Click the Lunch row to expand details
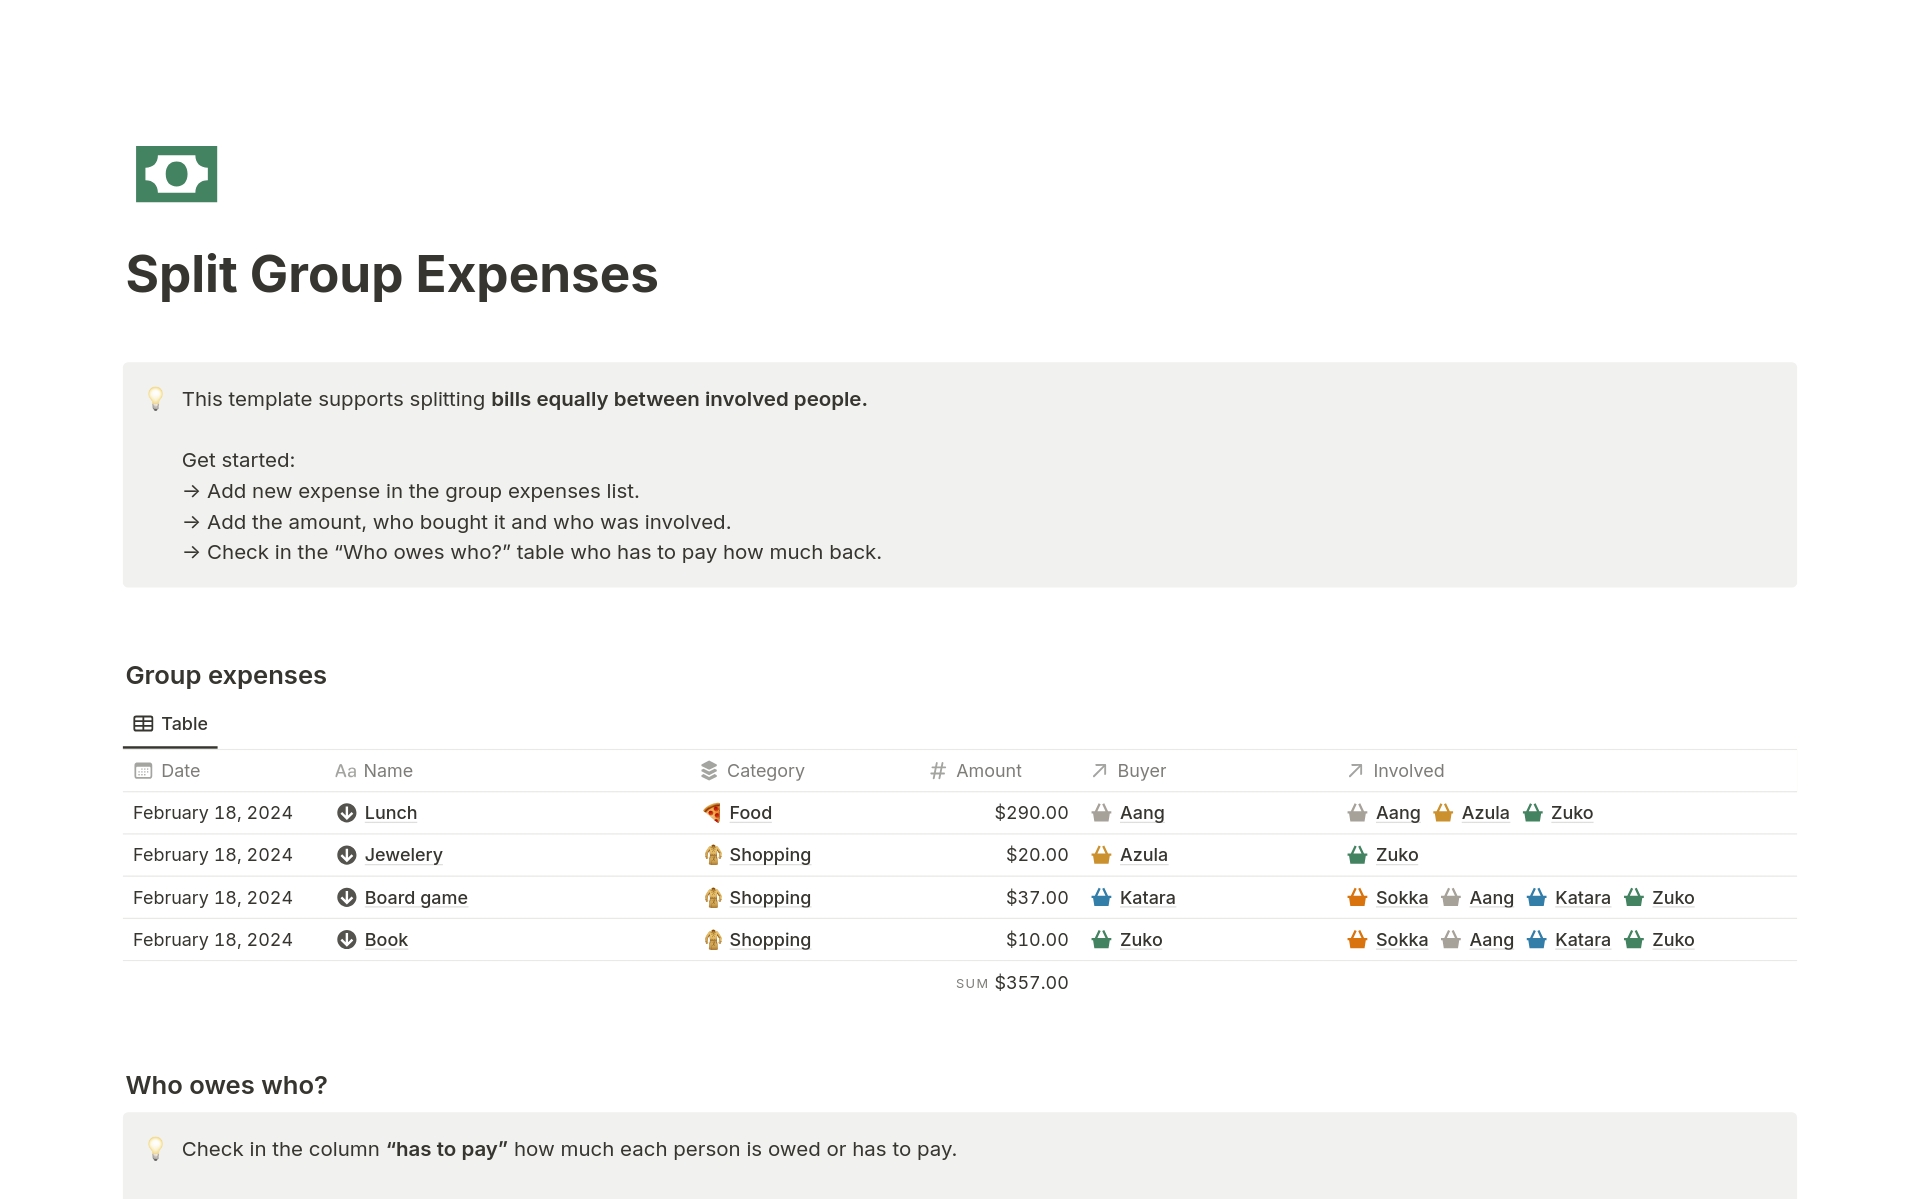Viewport: 1920px width, 1199px height. point(390,812)
